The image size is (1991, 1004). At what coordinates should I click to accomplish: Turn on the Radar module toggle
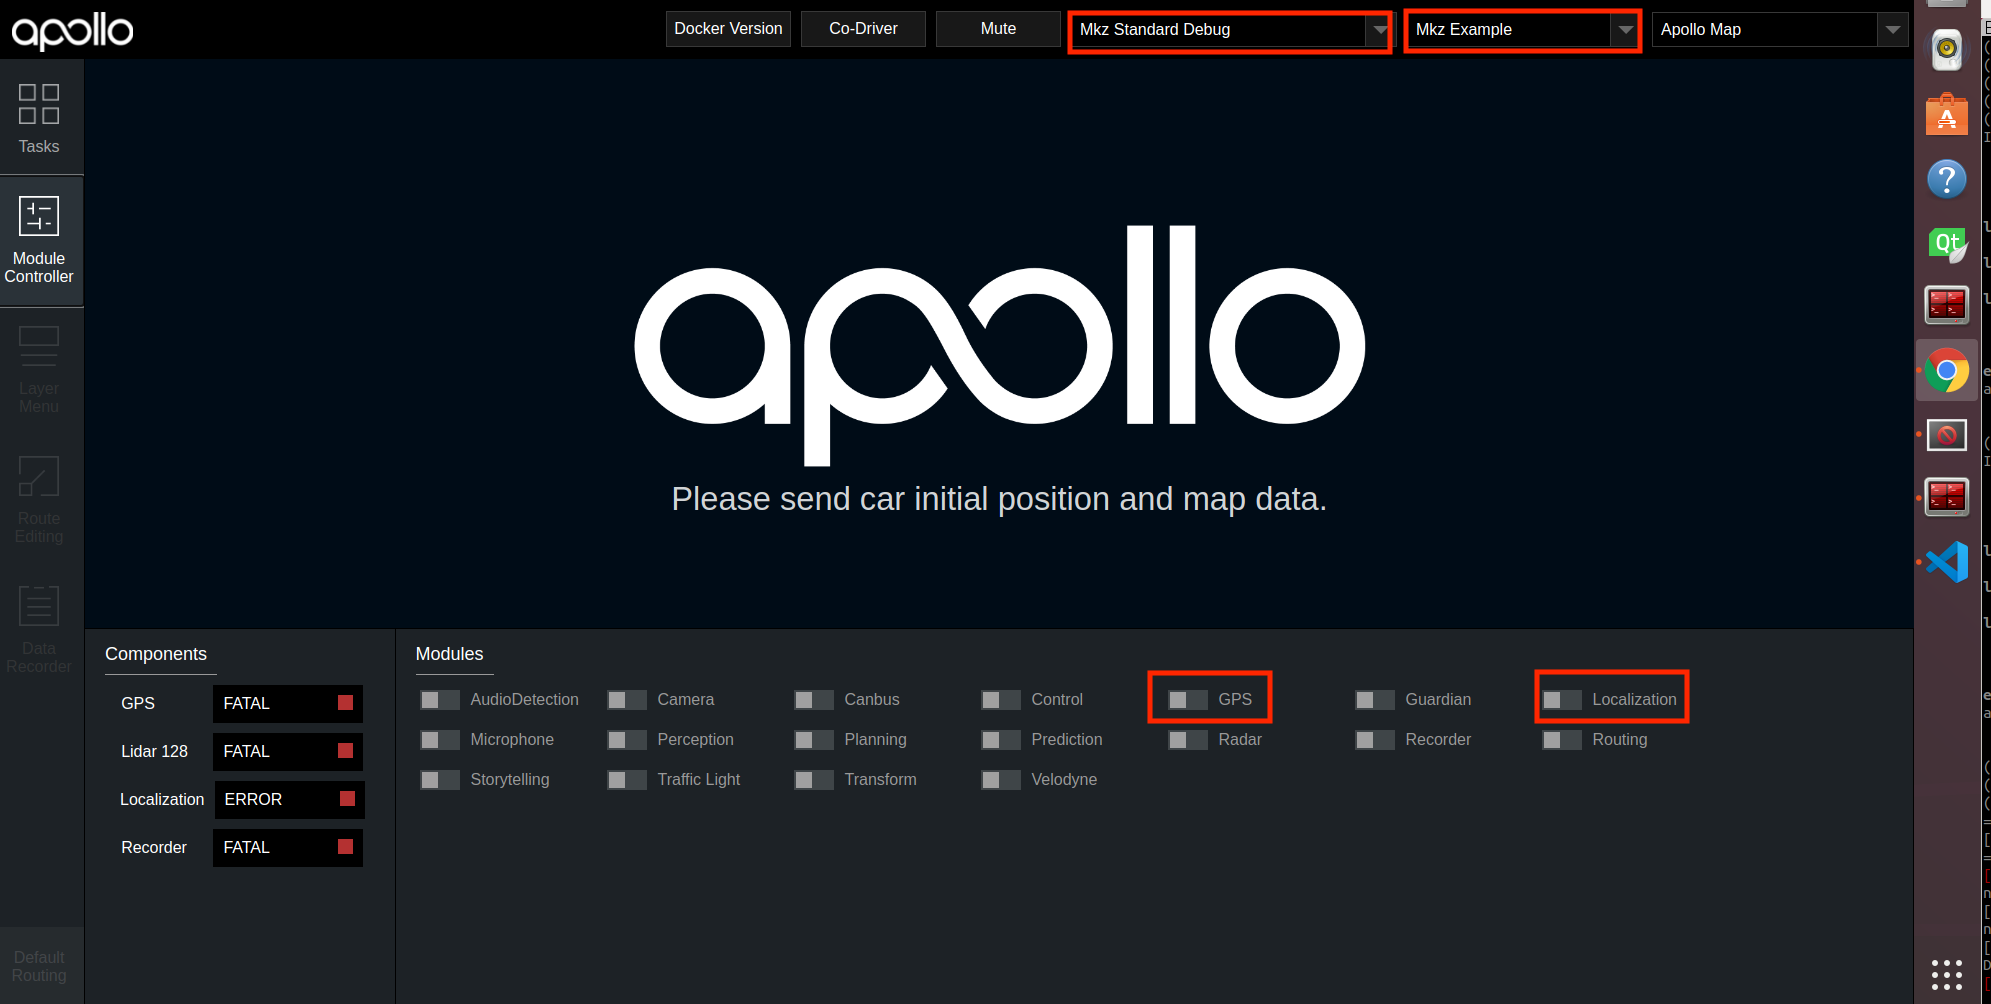(x=1188, y=740)
